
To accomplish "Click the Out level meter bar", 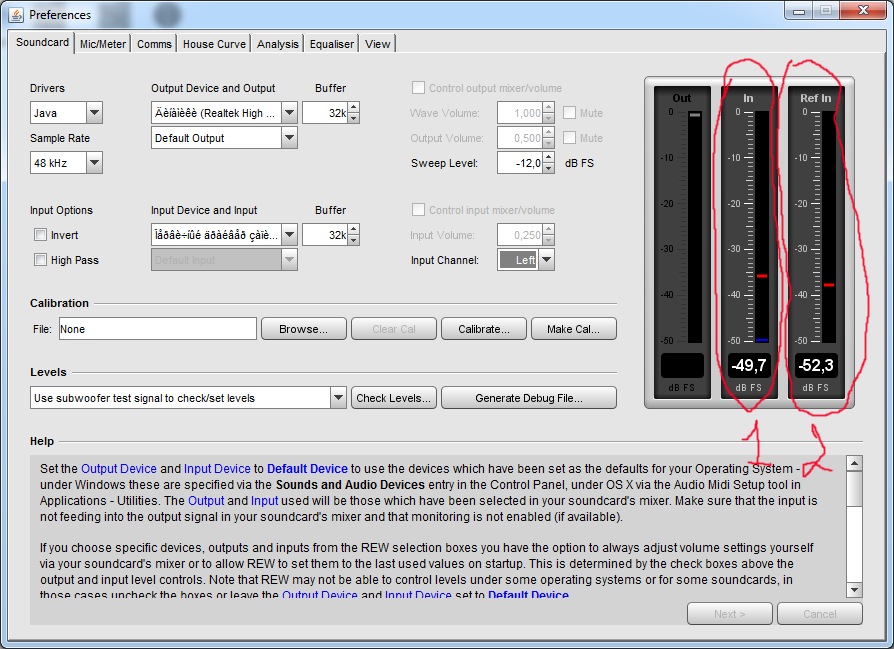I will pos(694,227).
